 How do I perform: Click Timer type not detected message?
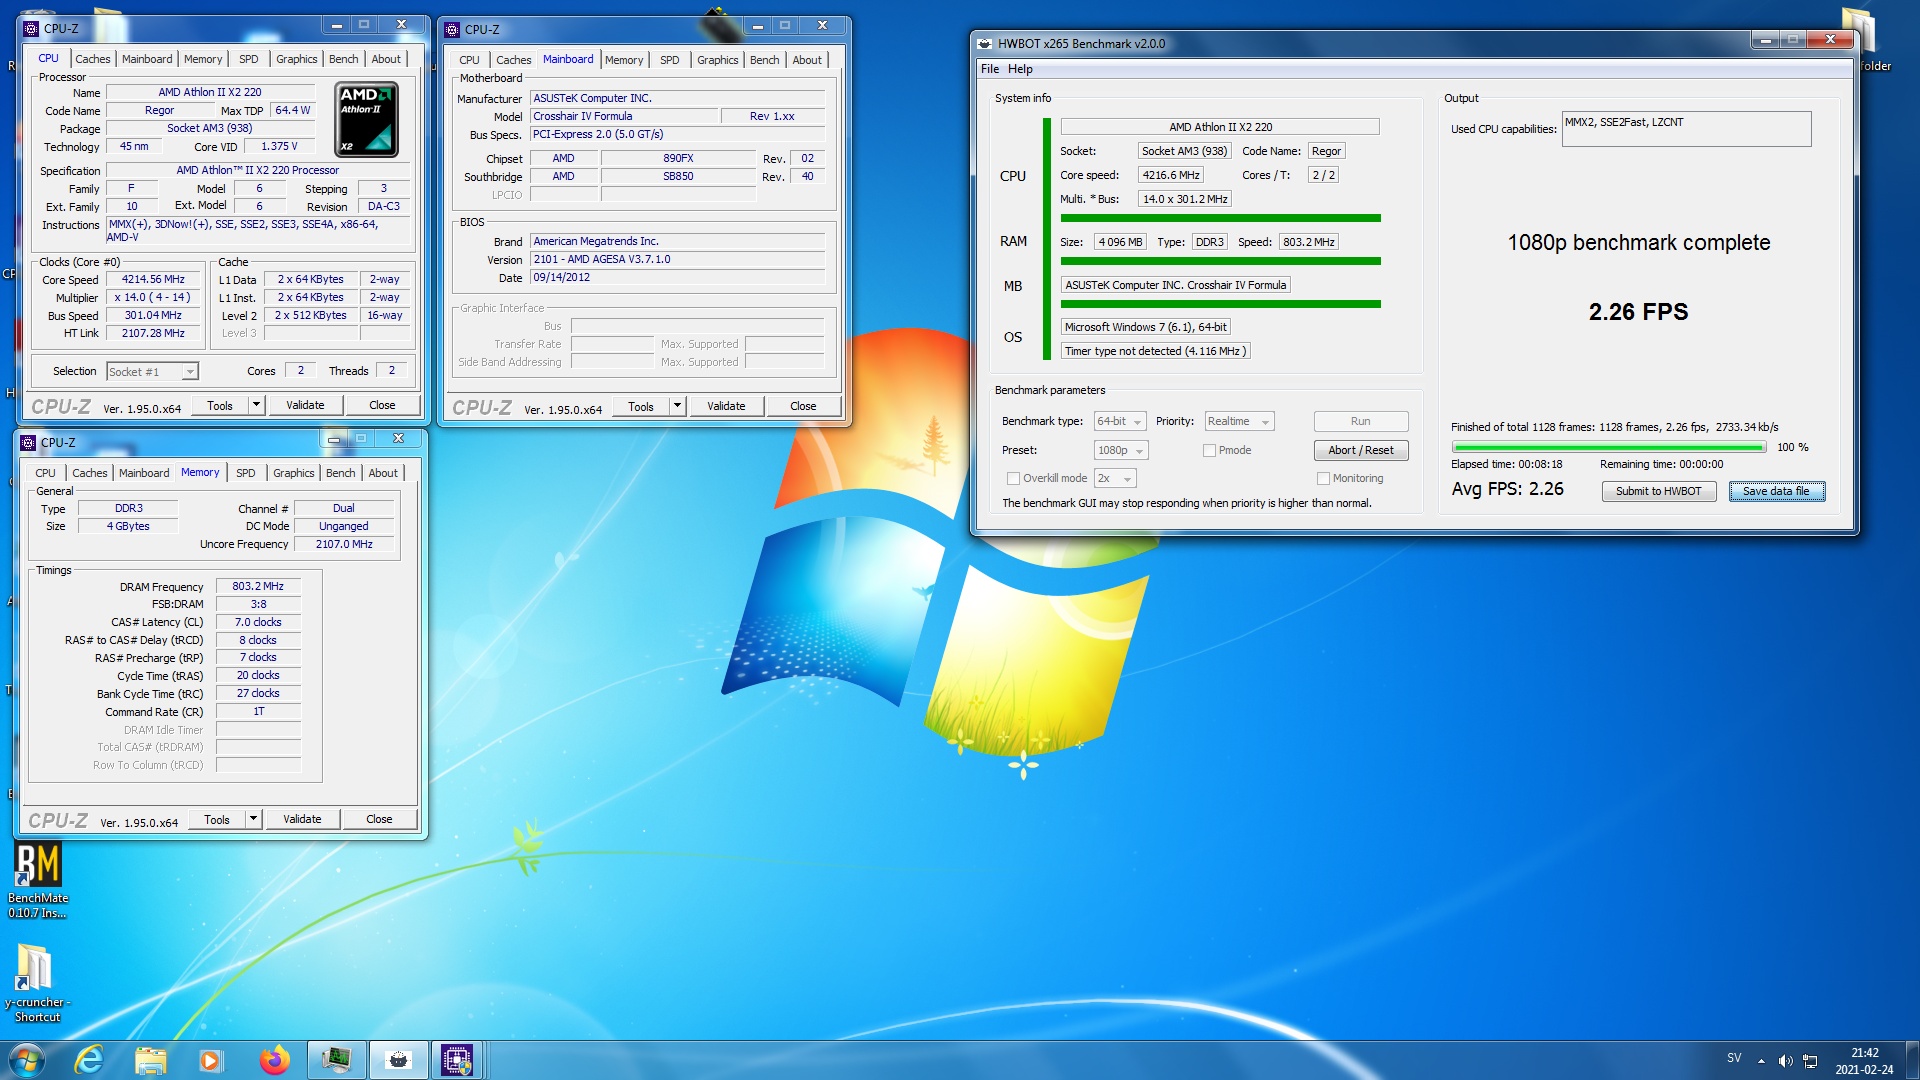click(x=1155, y=351)
